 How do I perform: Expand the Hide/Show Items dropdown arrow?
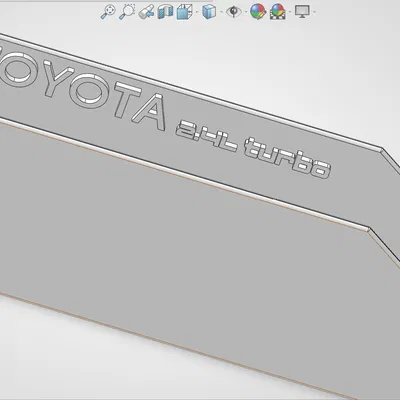coord(246,13)
